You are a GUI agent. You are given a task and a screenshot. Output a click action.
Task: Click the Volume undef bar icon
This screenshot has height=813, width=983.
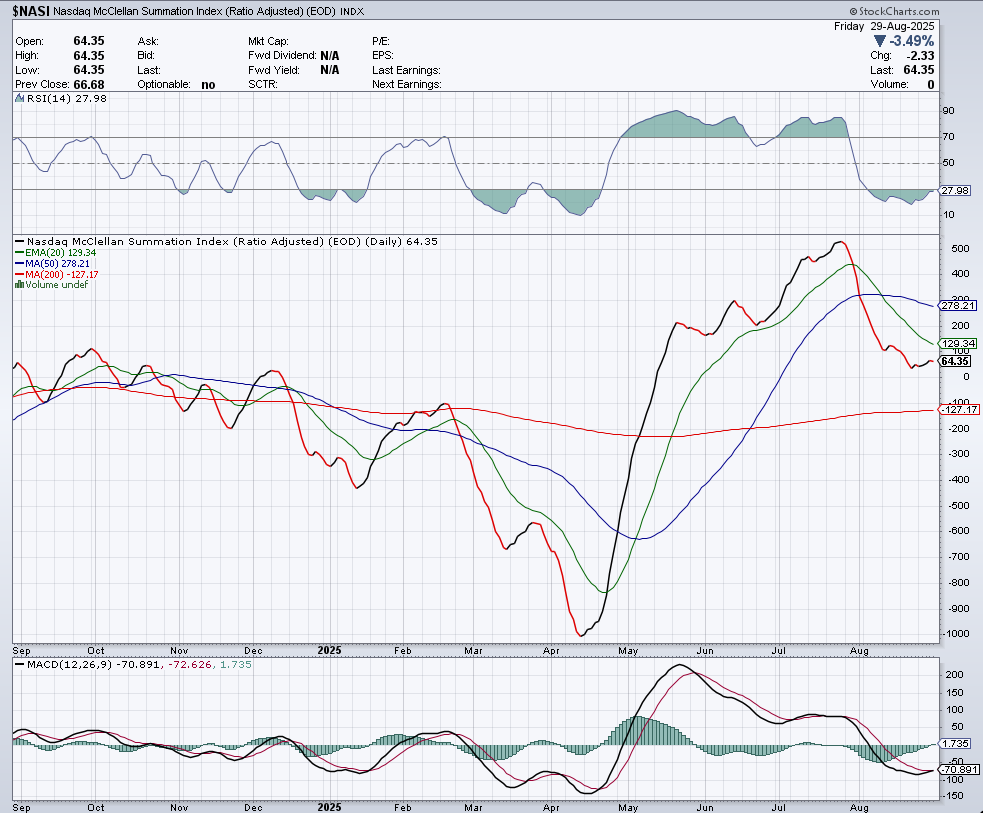coord(19,285)
